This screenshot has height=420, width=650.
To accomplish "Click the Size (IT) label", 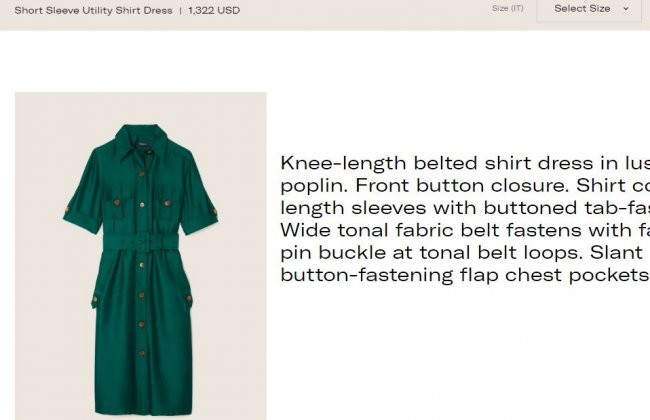I will pyautogui.click(x=508, y=8).
